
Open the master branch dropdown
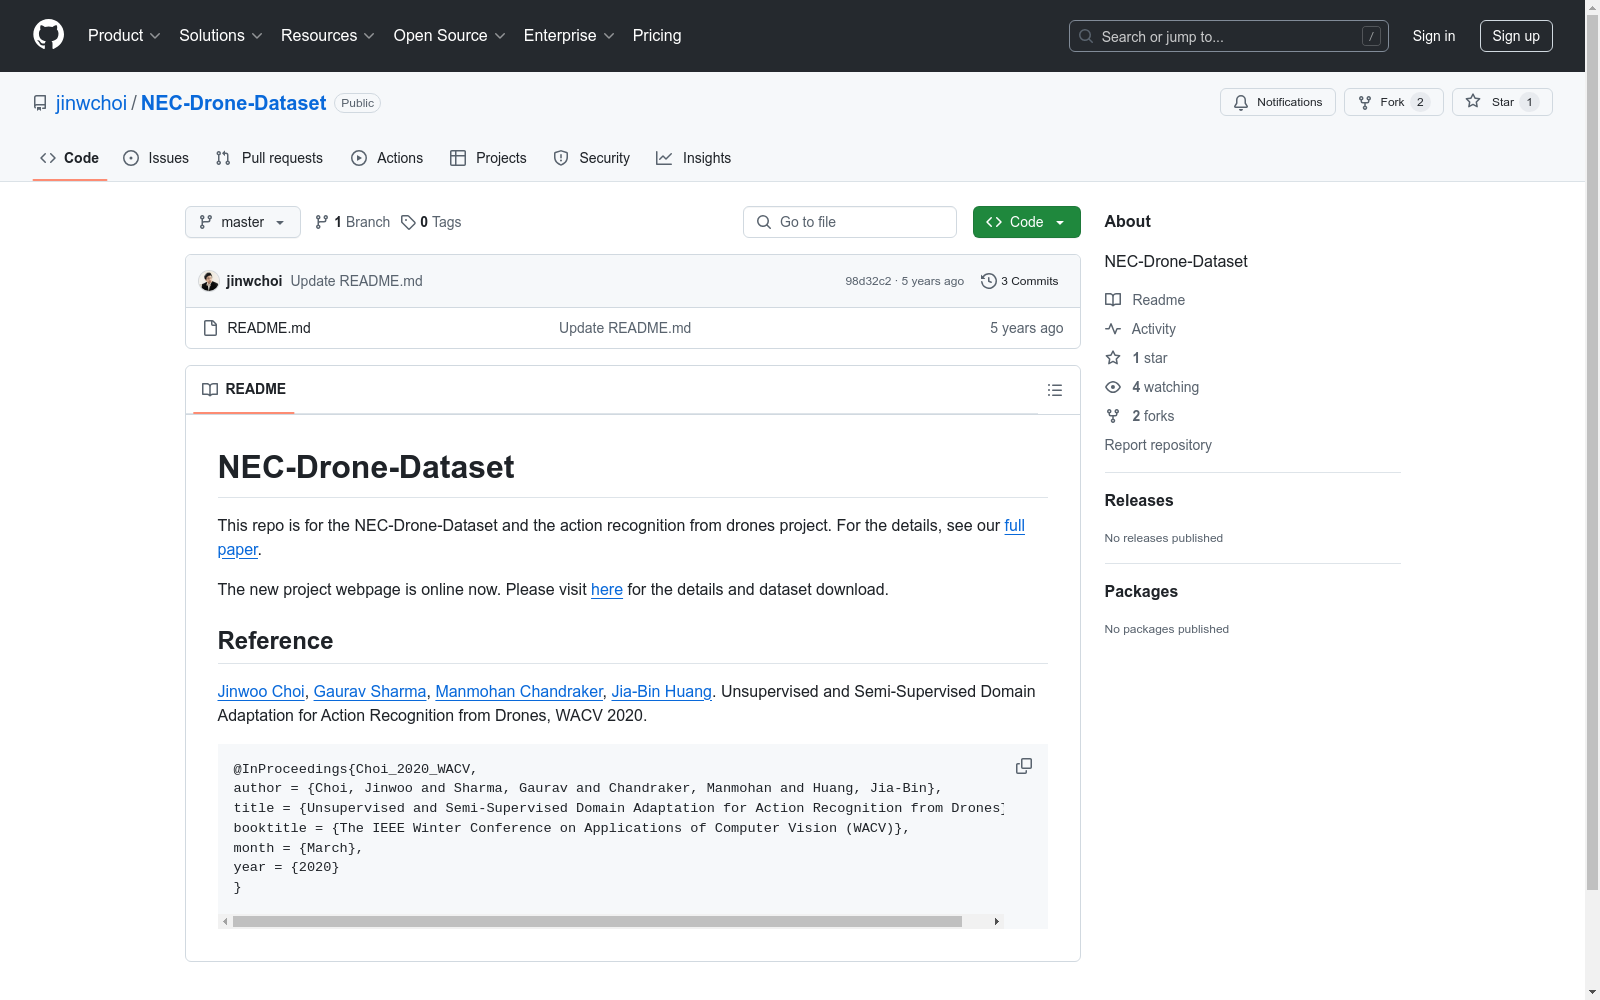[242, 222]
